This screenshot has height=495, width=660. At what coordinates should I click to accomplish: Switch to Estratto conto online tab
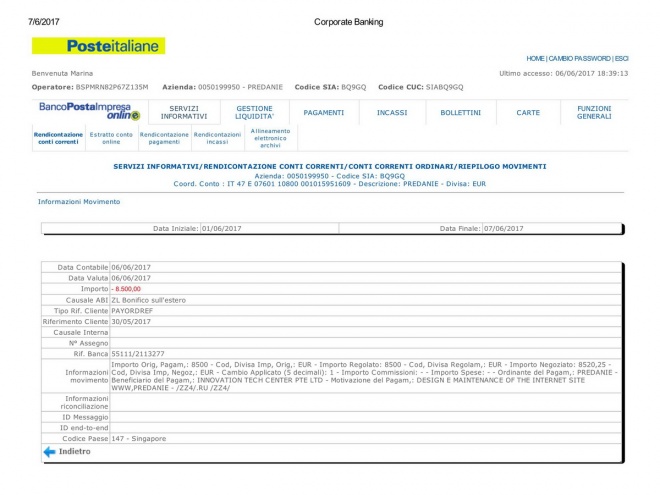point(111,138)
